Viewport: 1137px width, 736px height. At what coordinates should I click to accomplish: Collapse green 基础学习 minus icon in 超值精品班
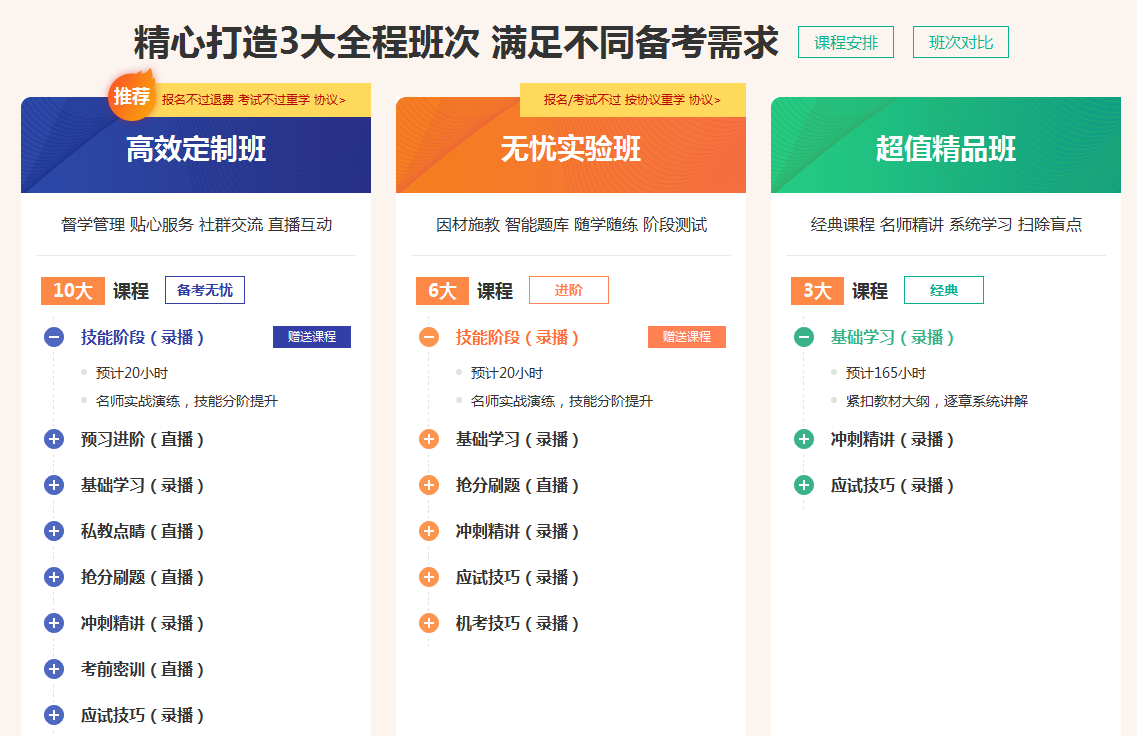tap(804, 337)
